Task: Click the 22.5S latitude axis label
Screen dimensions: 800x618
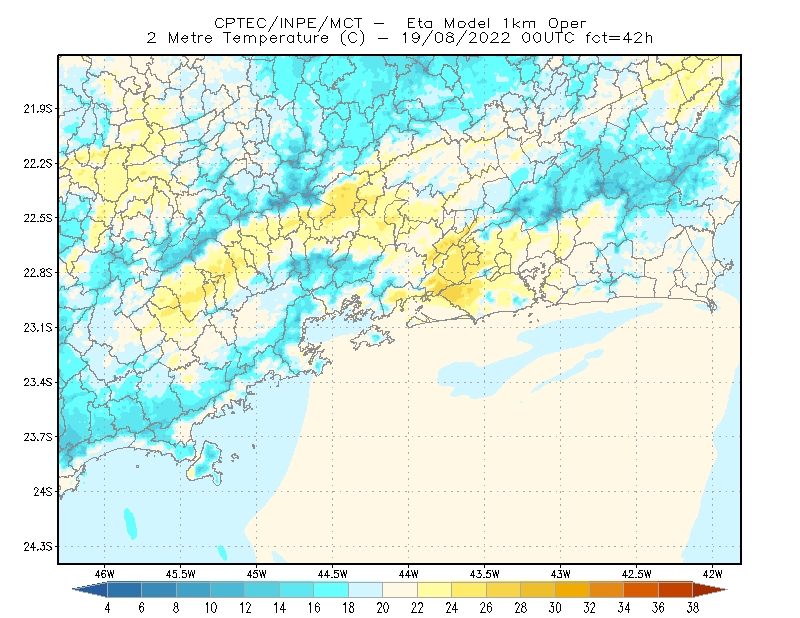Action: pos(38,218)
